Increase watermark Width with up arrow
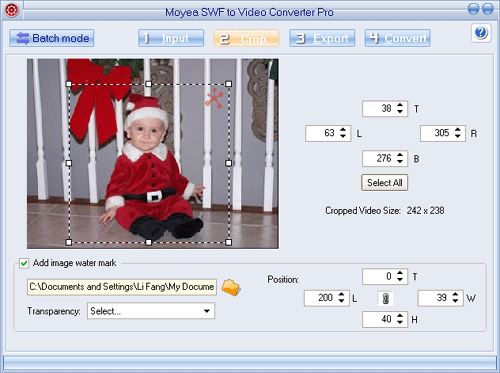 pyautogui.click(x=455, y=294)
